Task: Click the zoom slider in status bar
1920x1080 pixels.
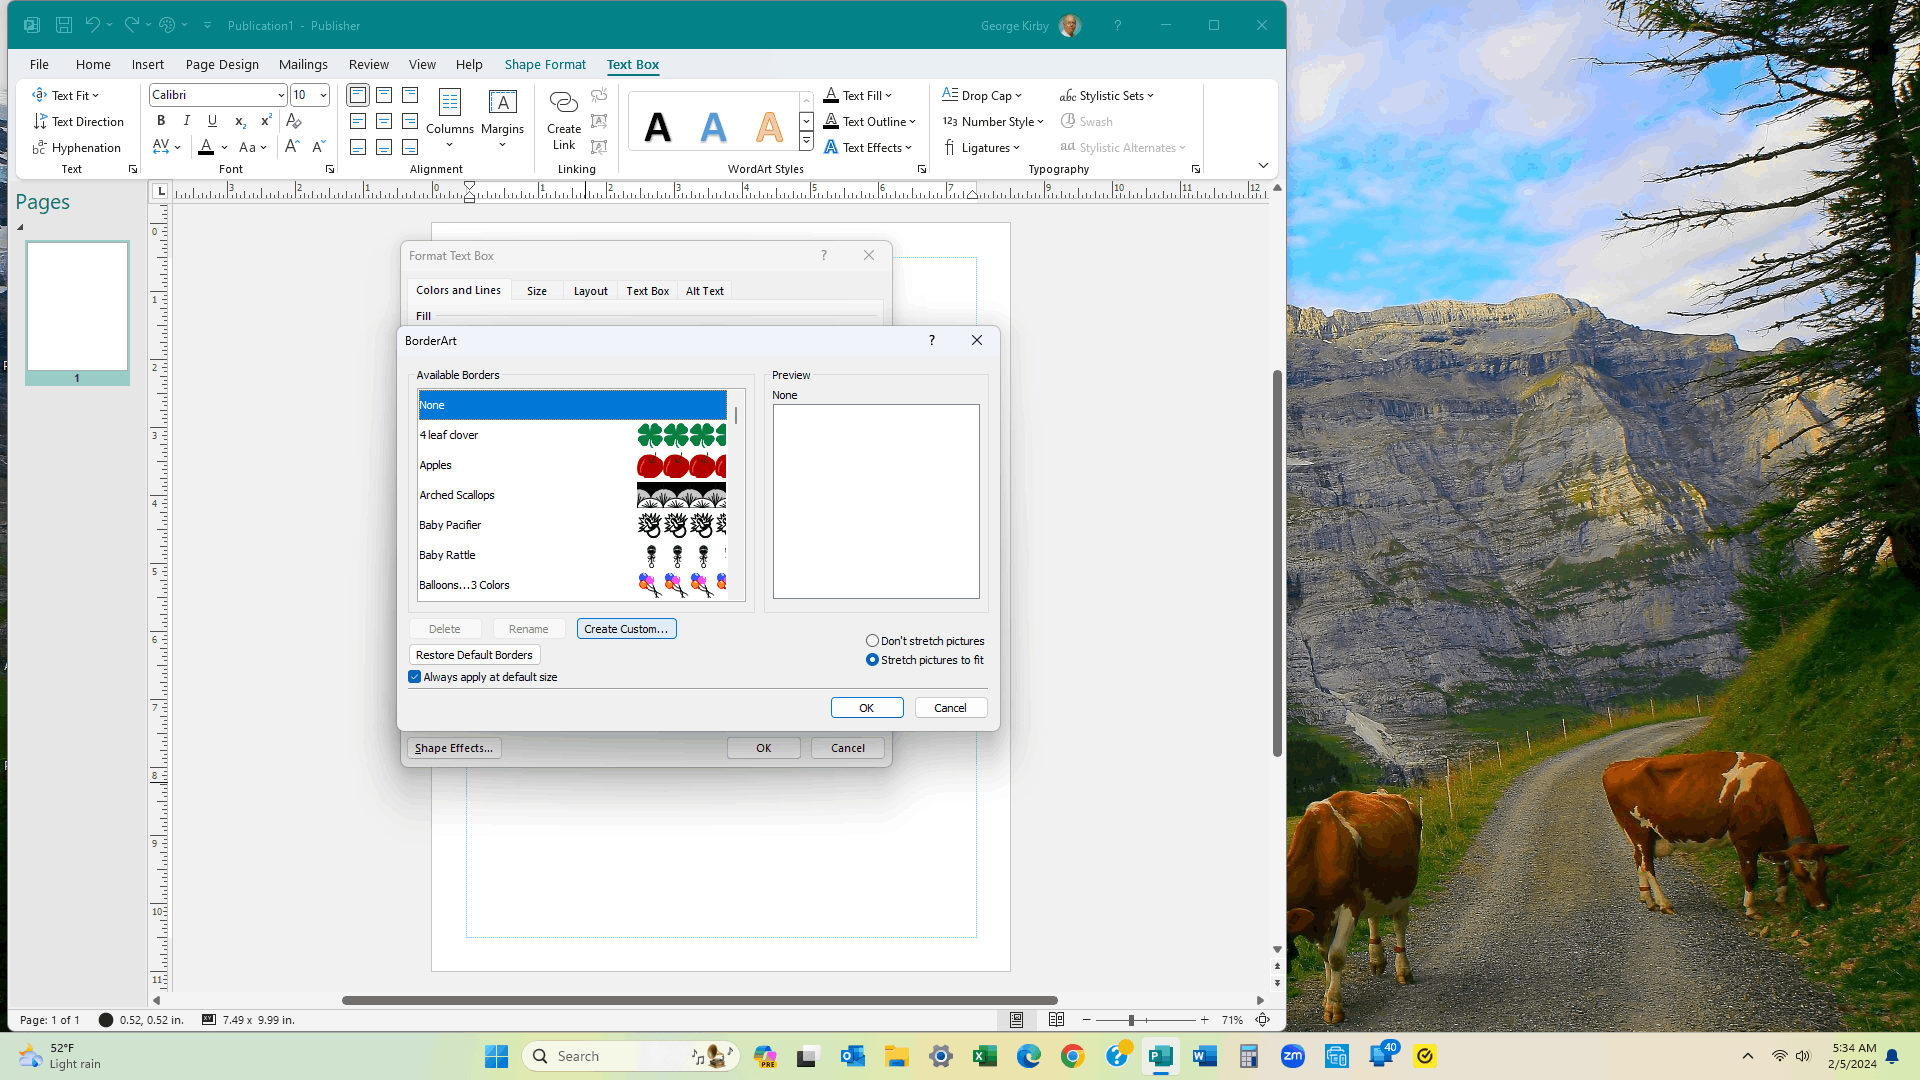Action: coord(1131,1020)
